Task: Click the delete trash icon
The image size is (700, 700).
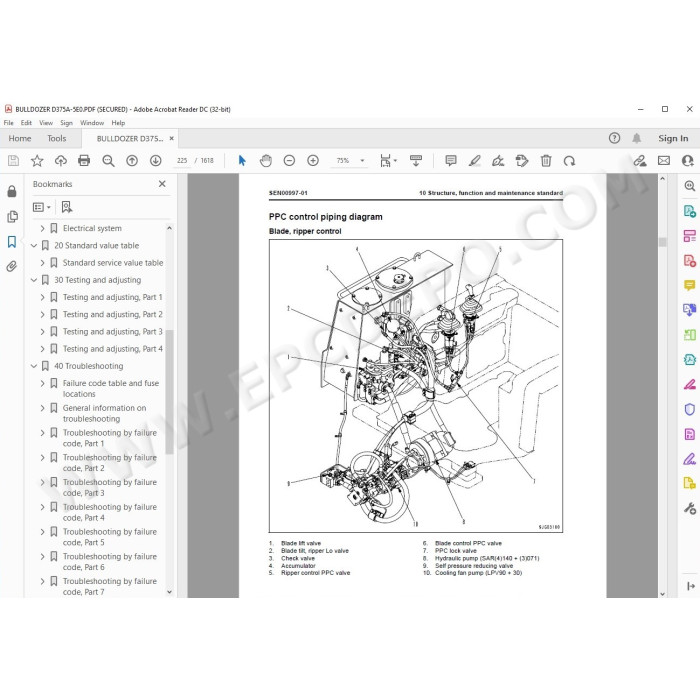Action: [x=546, y=161]
